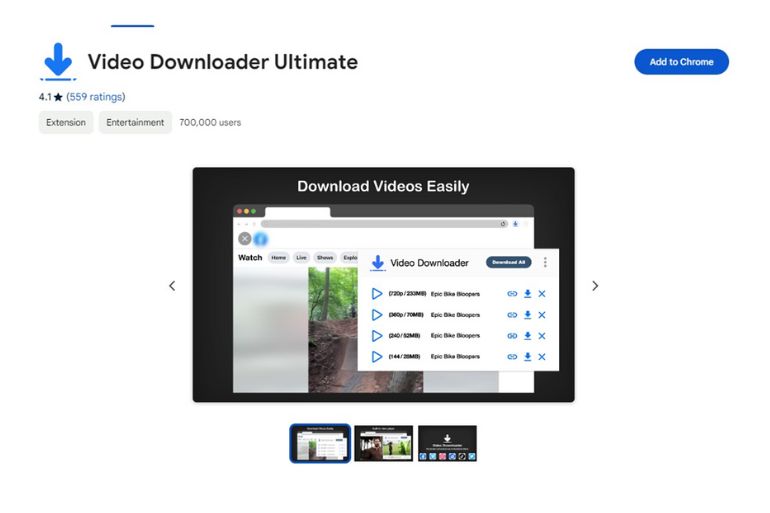The image size is (770, 513).
Task: Copy link icon for the 360p video row
Action: point(512,315)
